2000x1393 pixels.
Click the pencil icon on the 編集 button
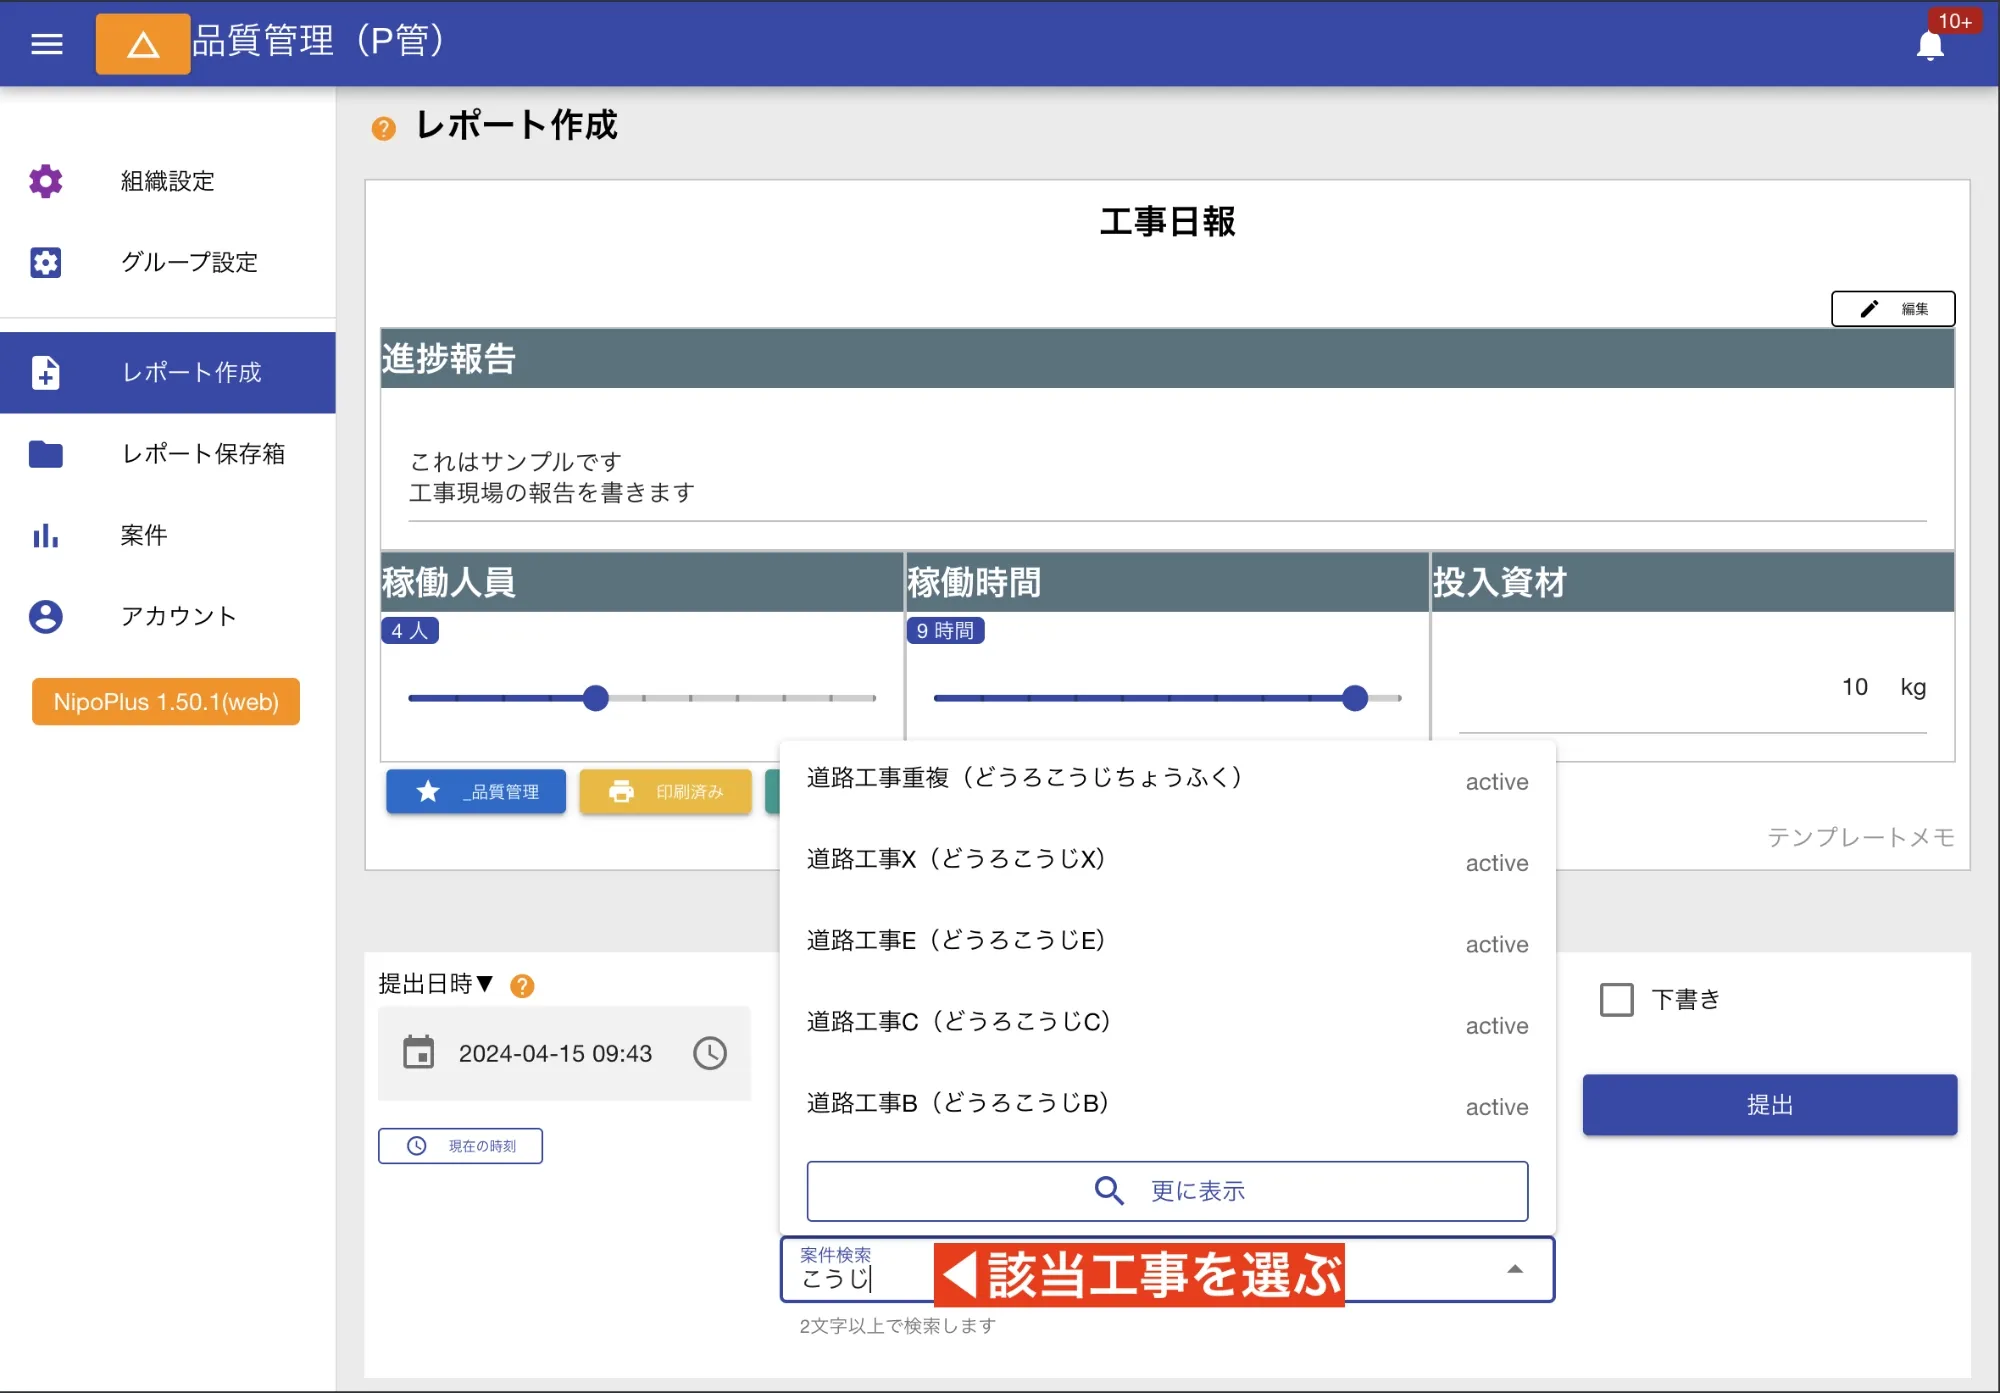(x=1869, y=309)
